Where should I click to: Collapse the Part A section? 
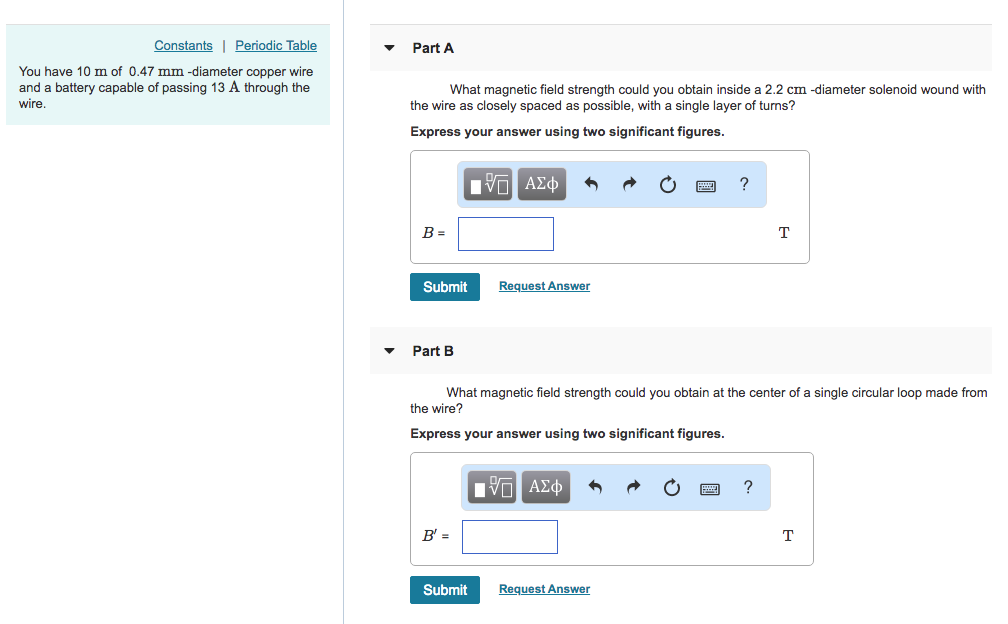[x=389, y=47]
